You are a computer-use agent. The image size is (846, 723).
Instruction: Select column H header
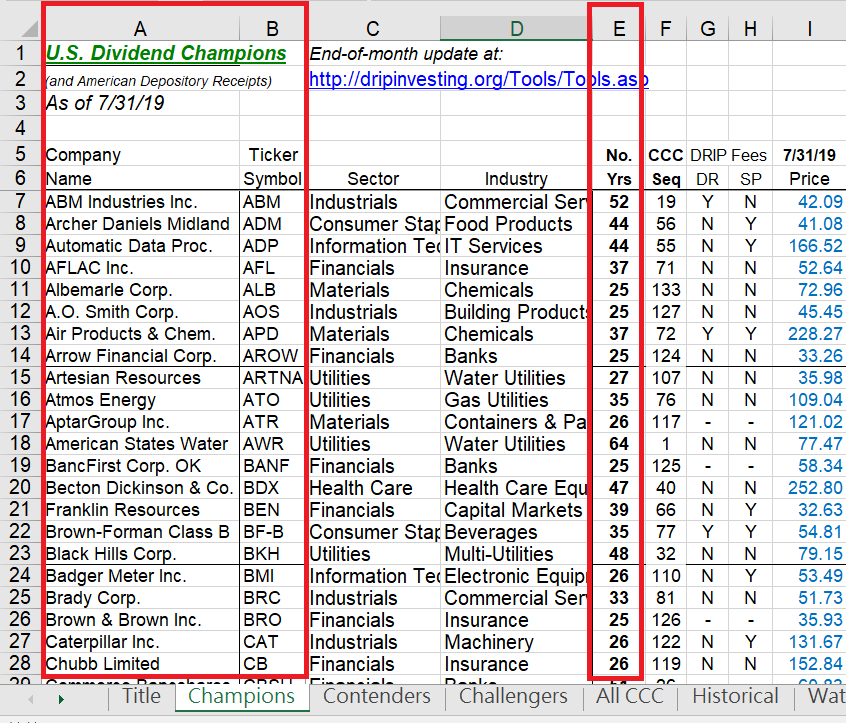click(x=751, y=29)
